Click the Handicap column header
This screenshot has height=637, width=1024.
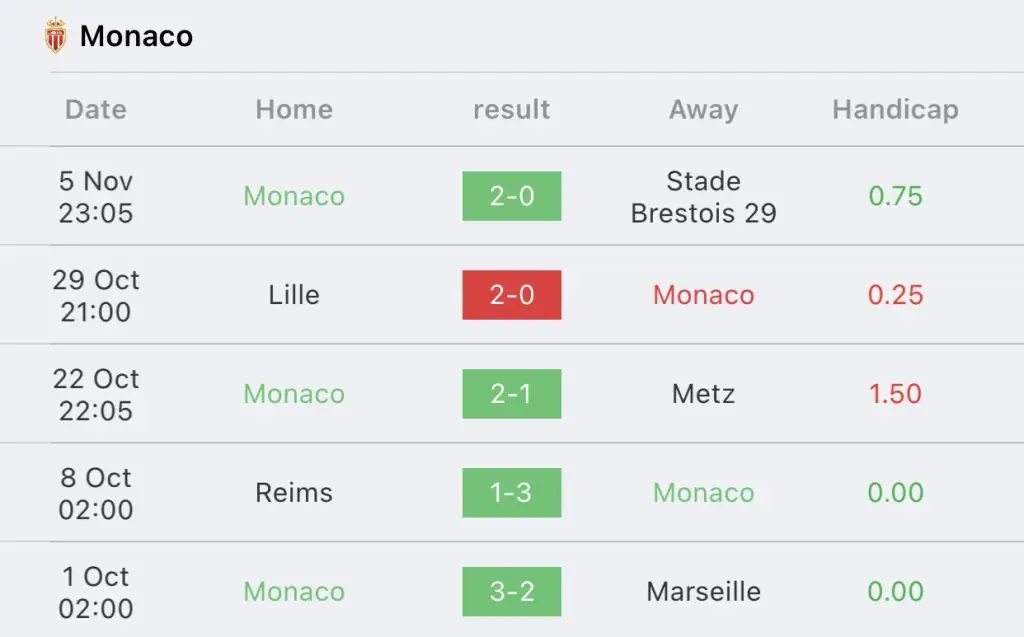coord(895,110)
